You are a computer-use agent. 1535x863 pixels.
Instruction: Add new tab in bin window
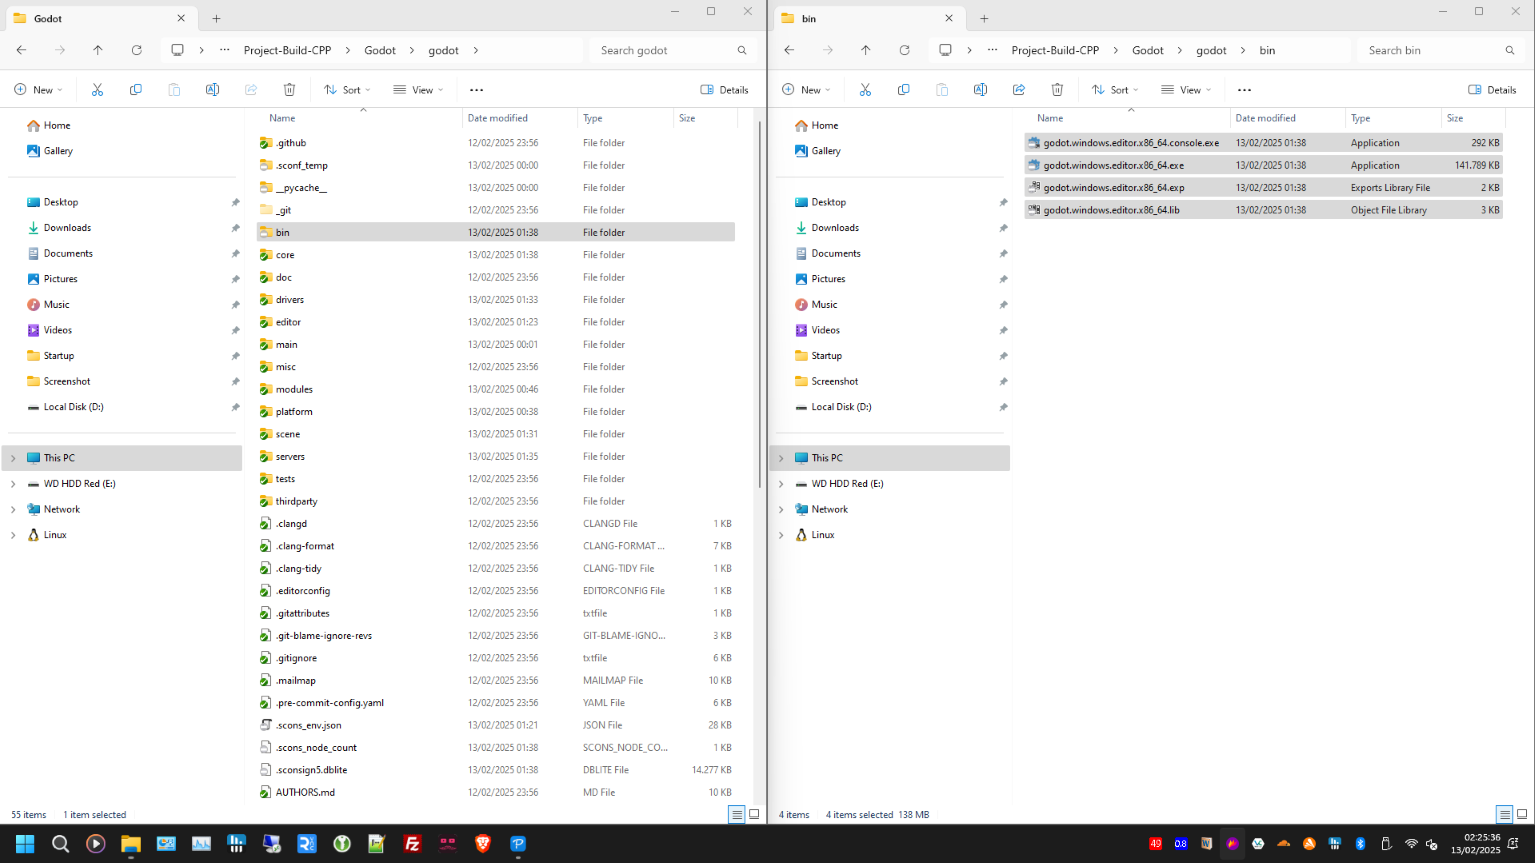[x=984, y=18]
